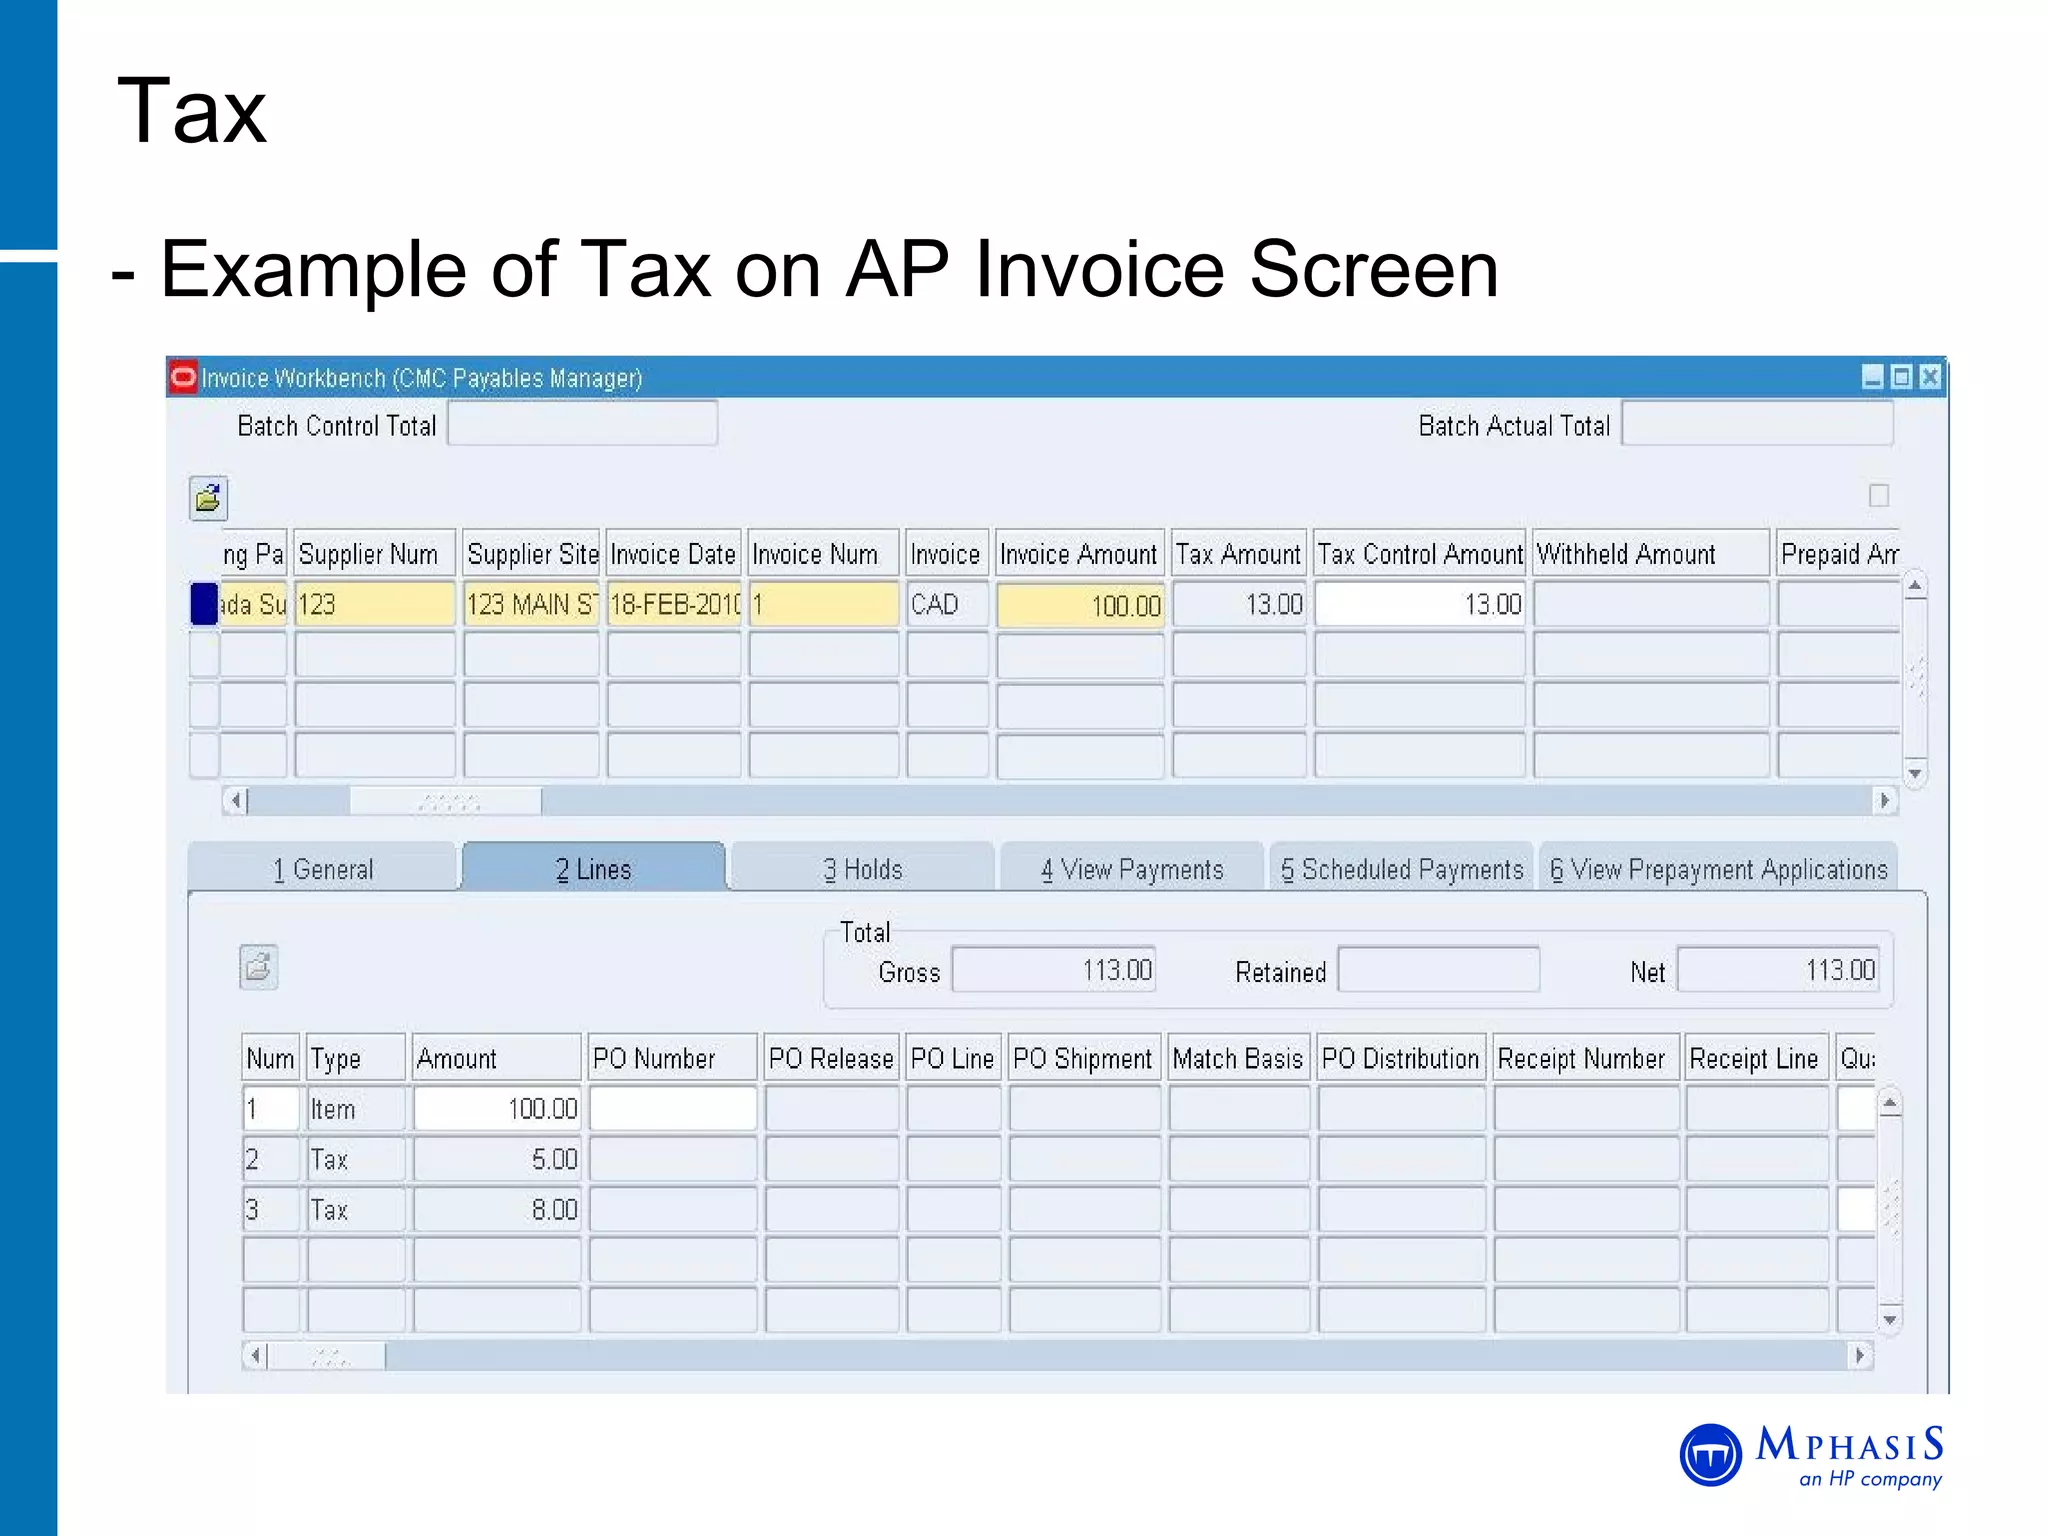
Task: Select the third invoice row indicator
Action: tap(204, 705)
